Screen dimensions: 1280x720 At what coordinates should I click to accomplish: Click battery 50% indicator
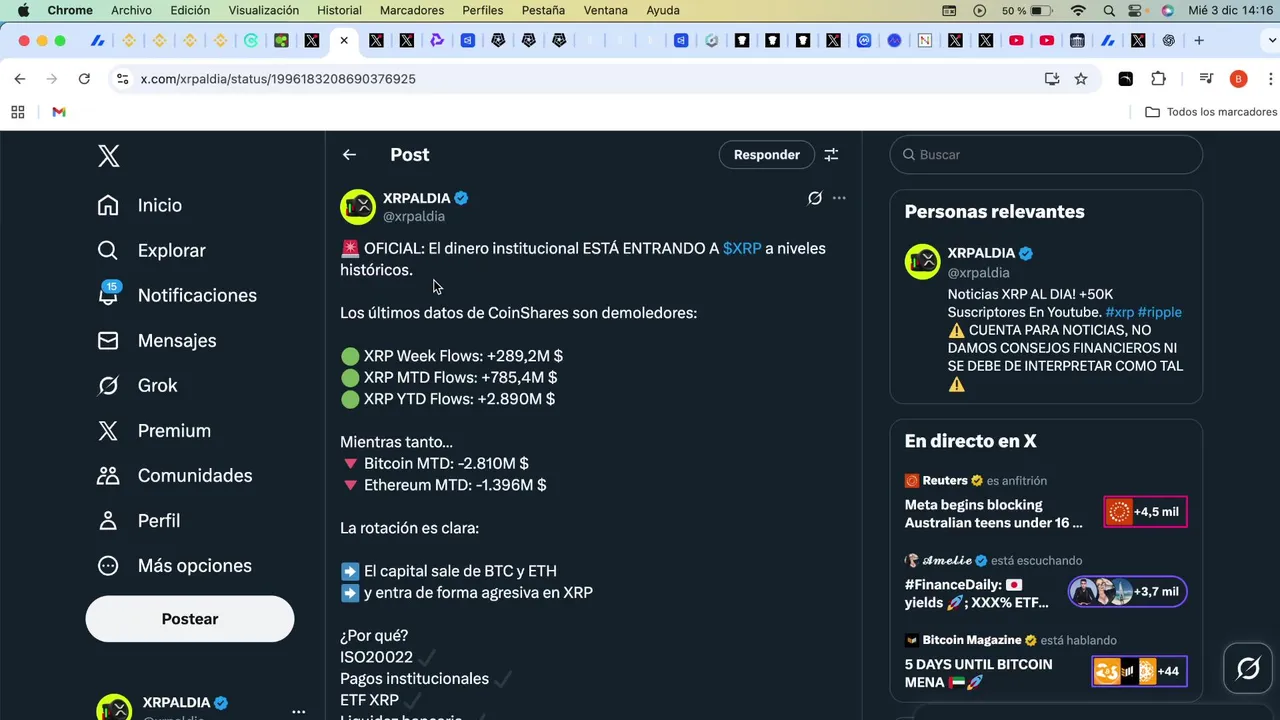point(1027,10)
